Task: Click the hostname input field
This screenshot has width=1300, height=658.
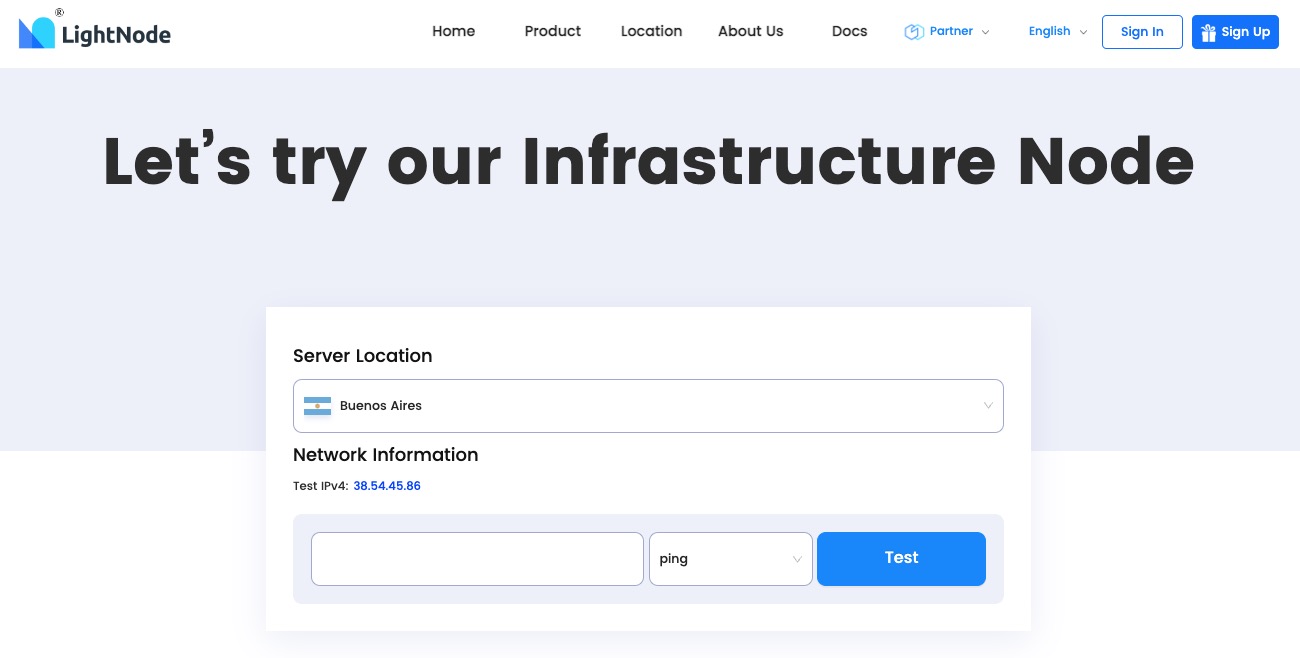Action: (477, 559)
